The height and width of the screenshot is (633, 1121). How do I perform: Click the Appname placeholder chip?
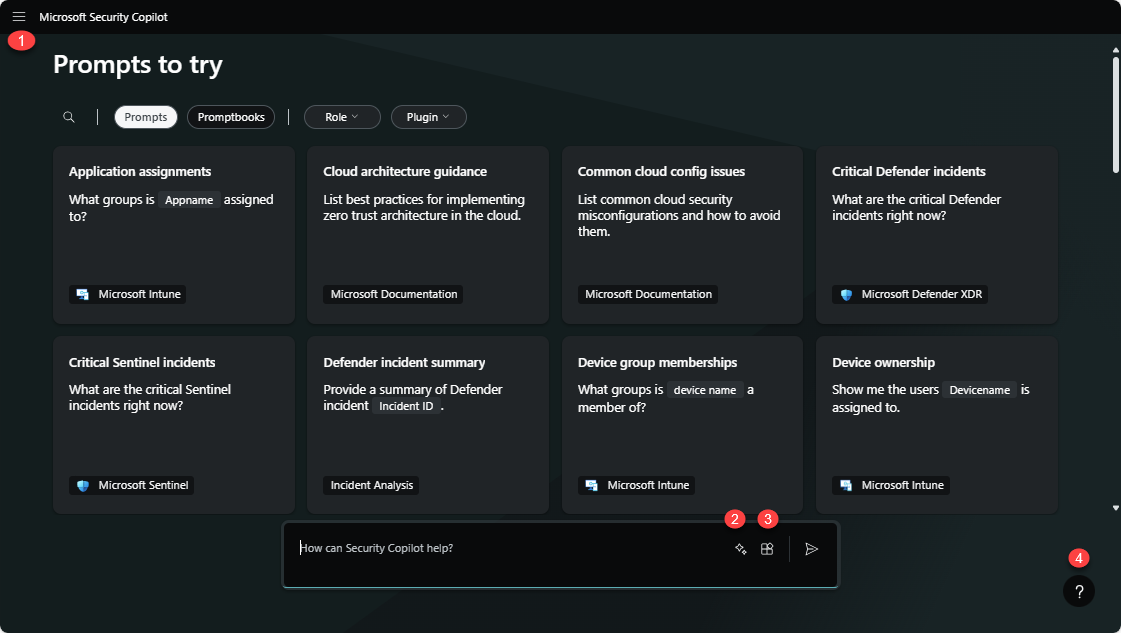pos(189,200)
